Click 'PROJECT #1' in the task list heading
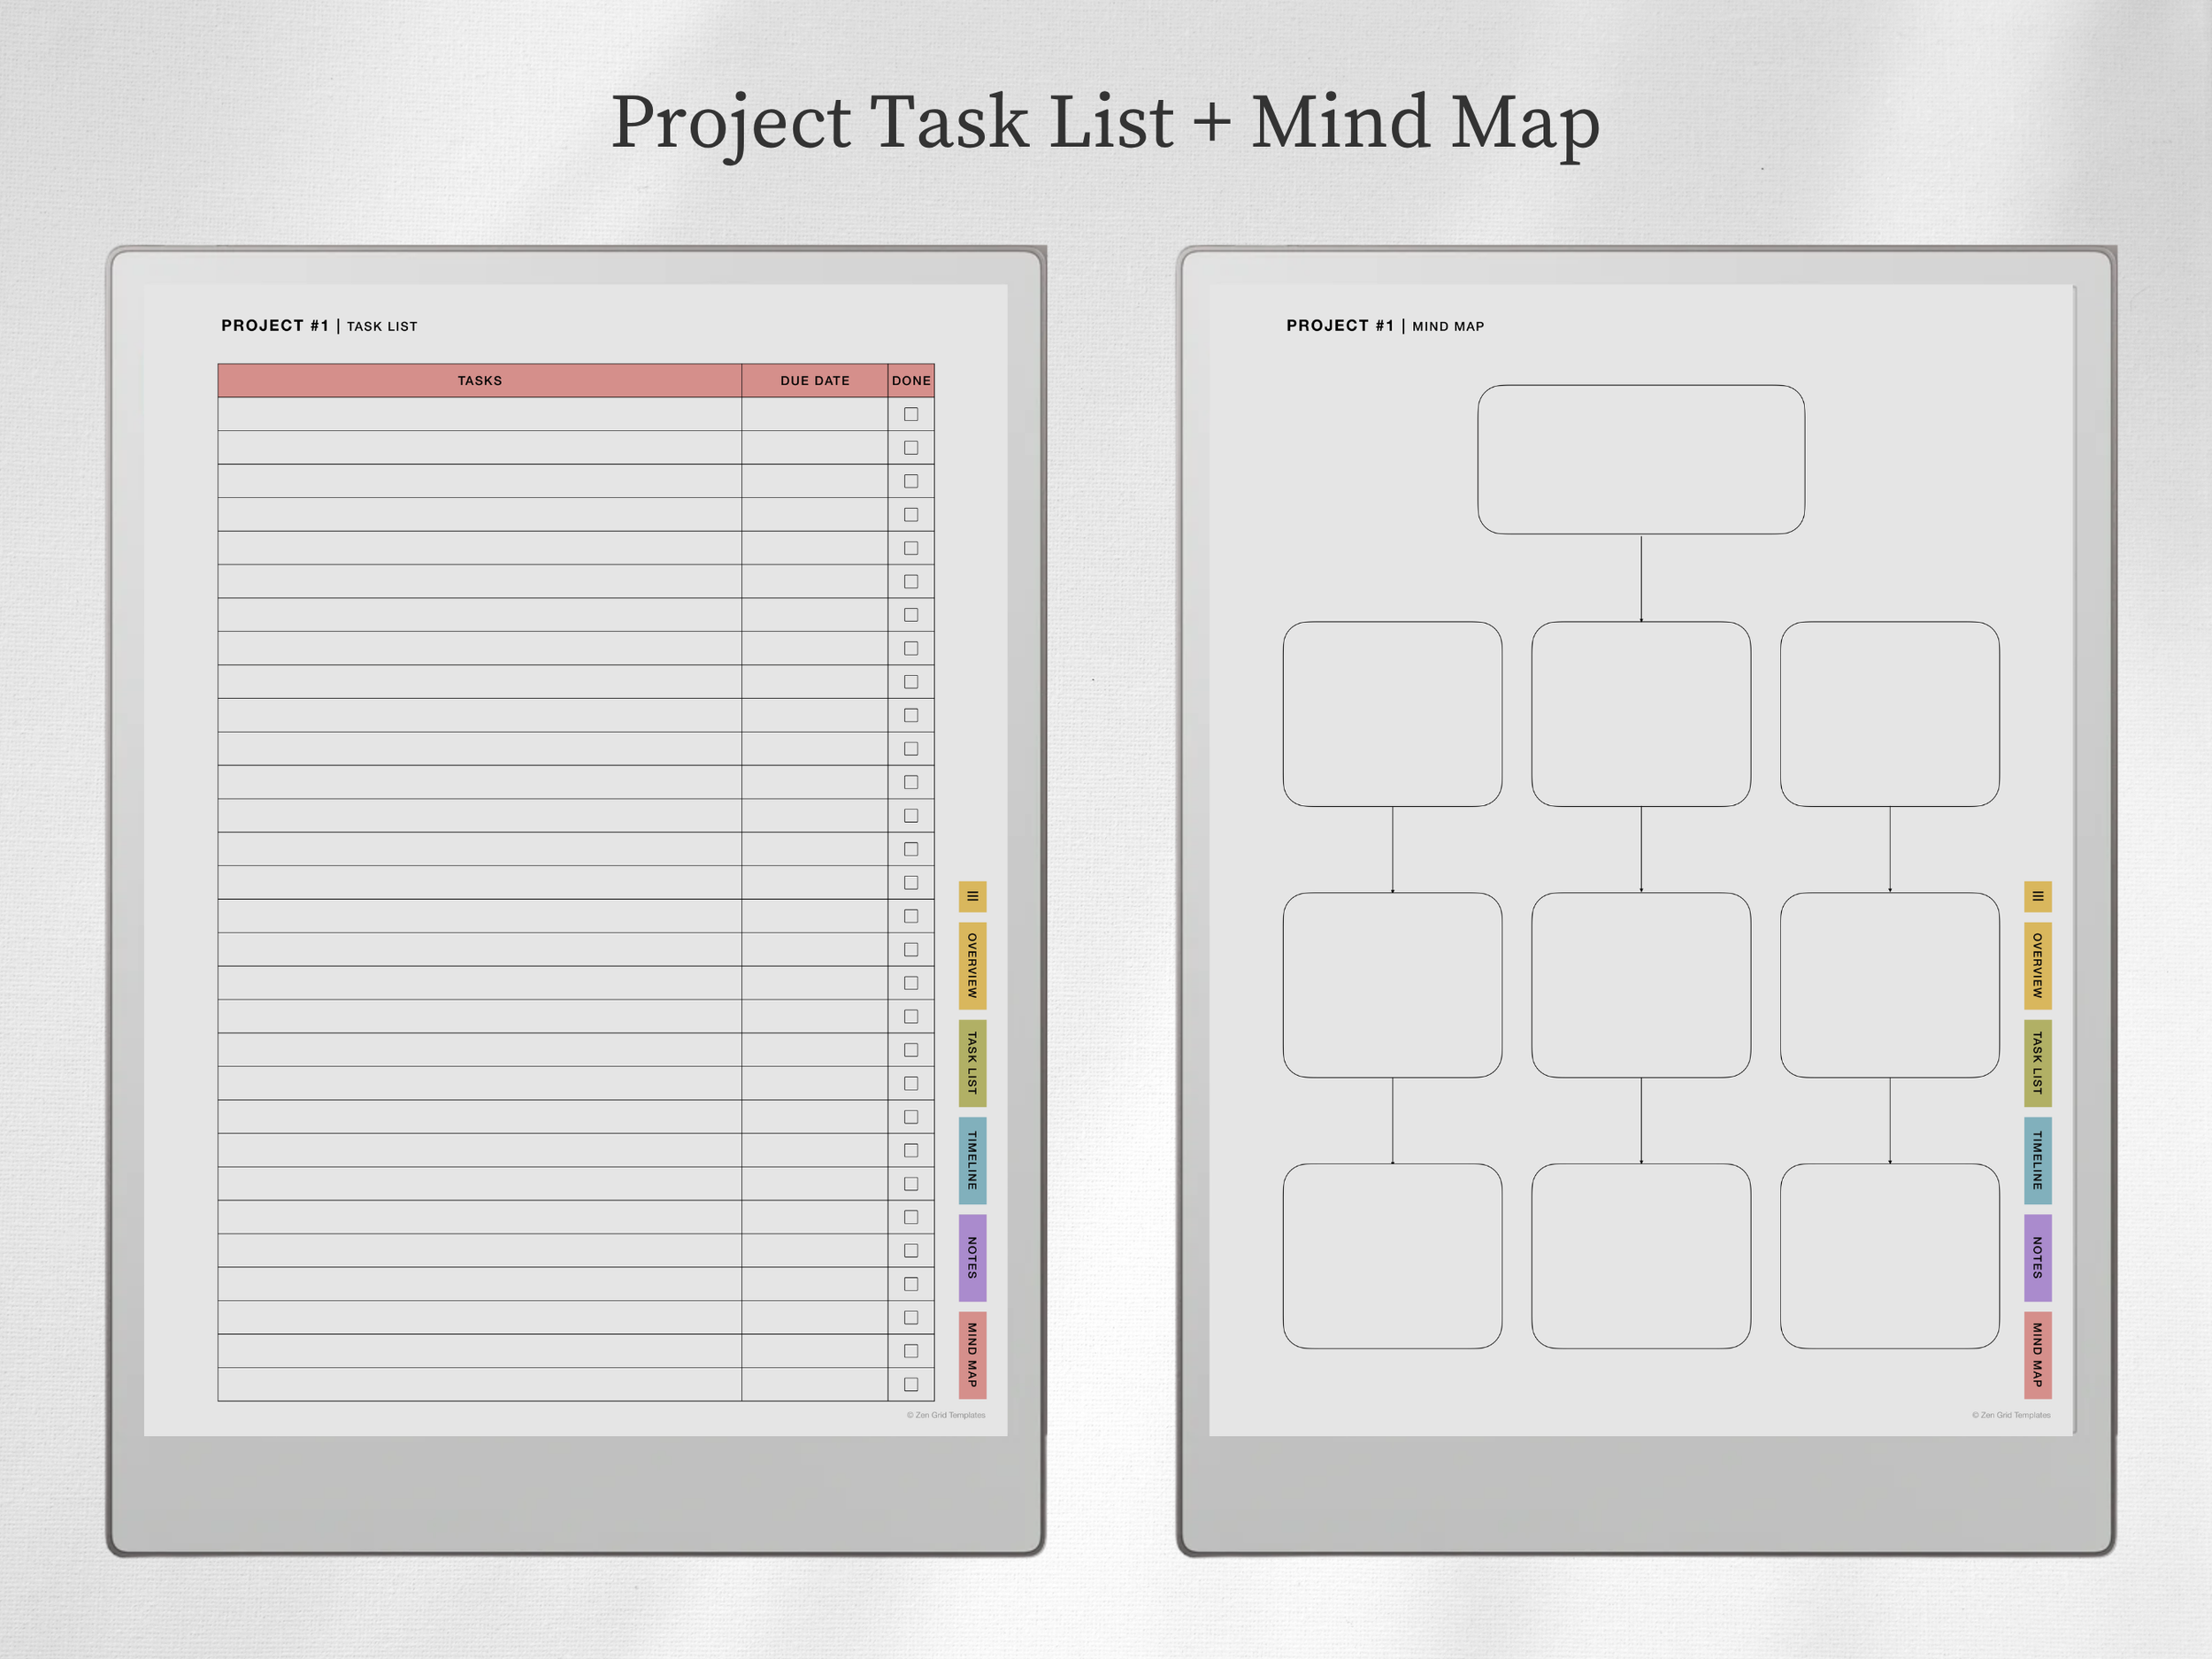 click(275, 326)
